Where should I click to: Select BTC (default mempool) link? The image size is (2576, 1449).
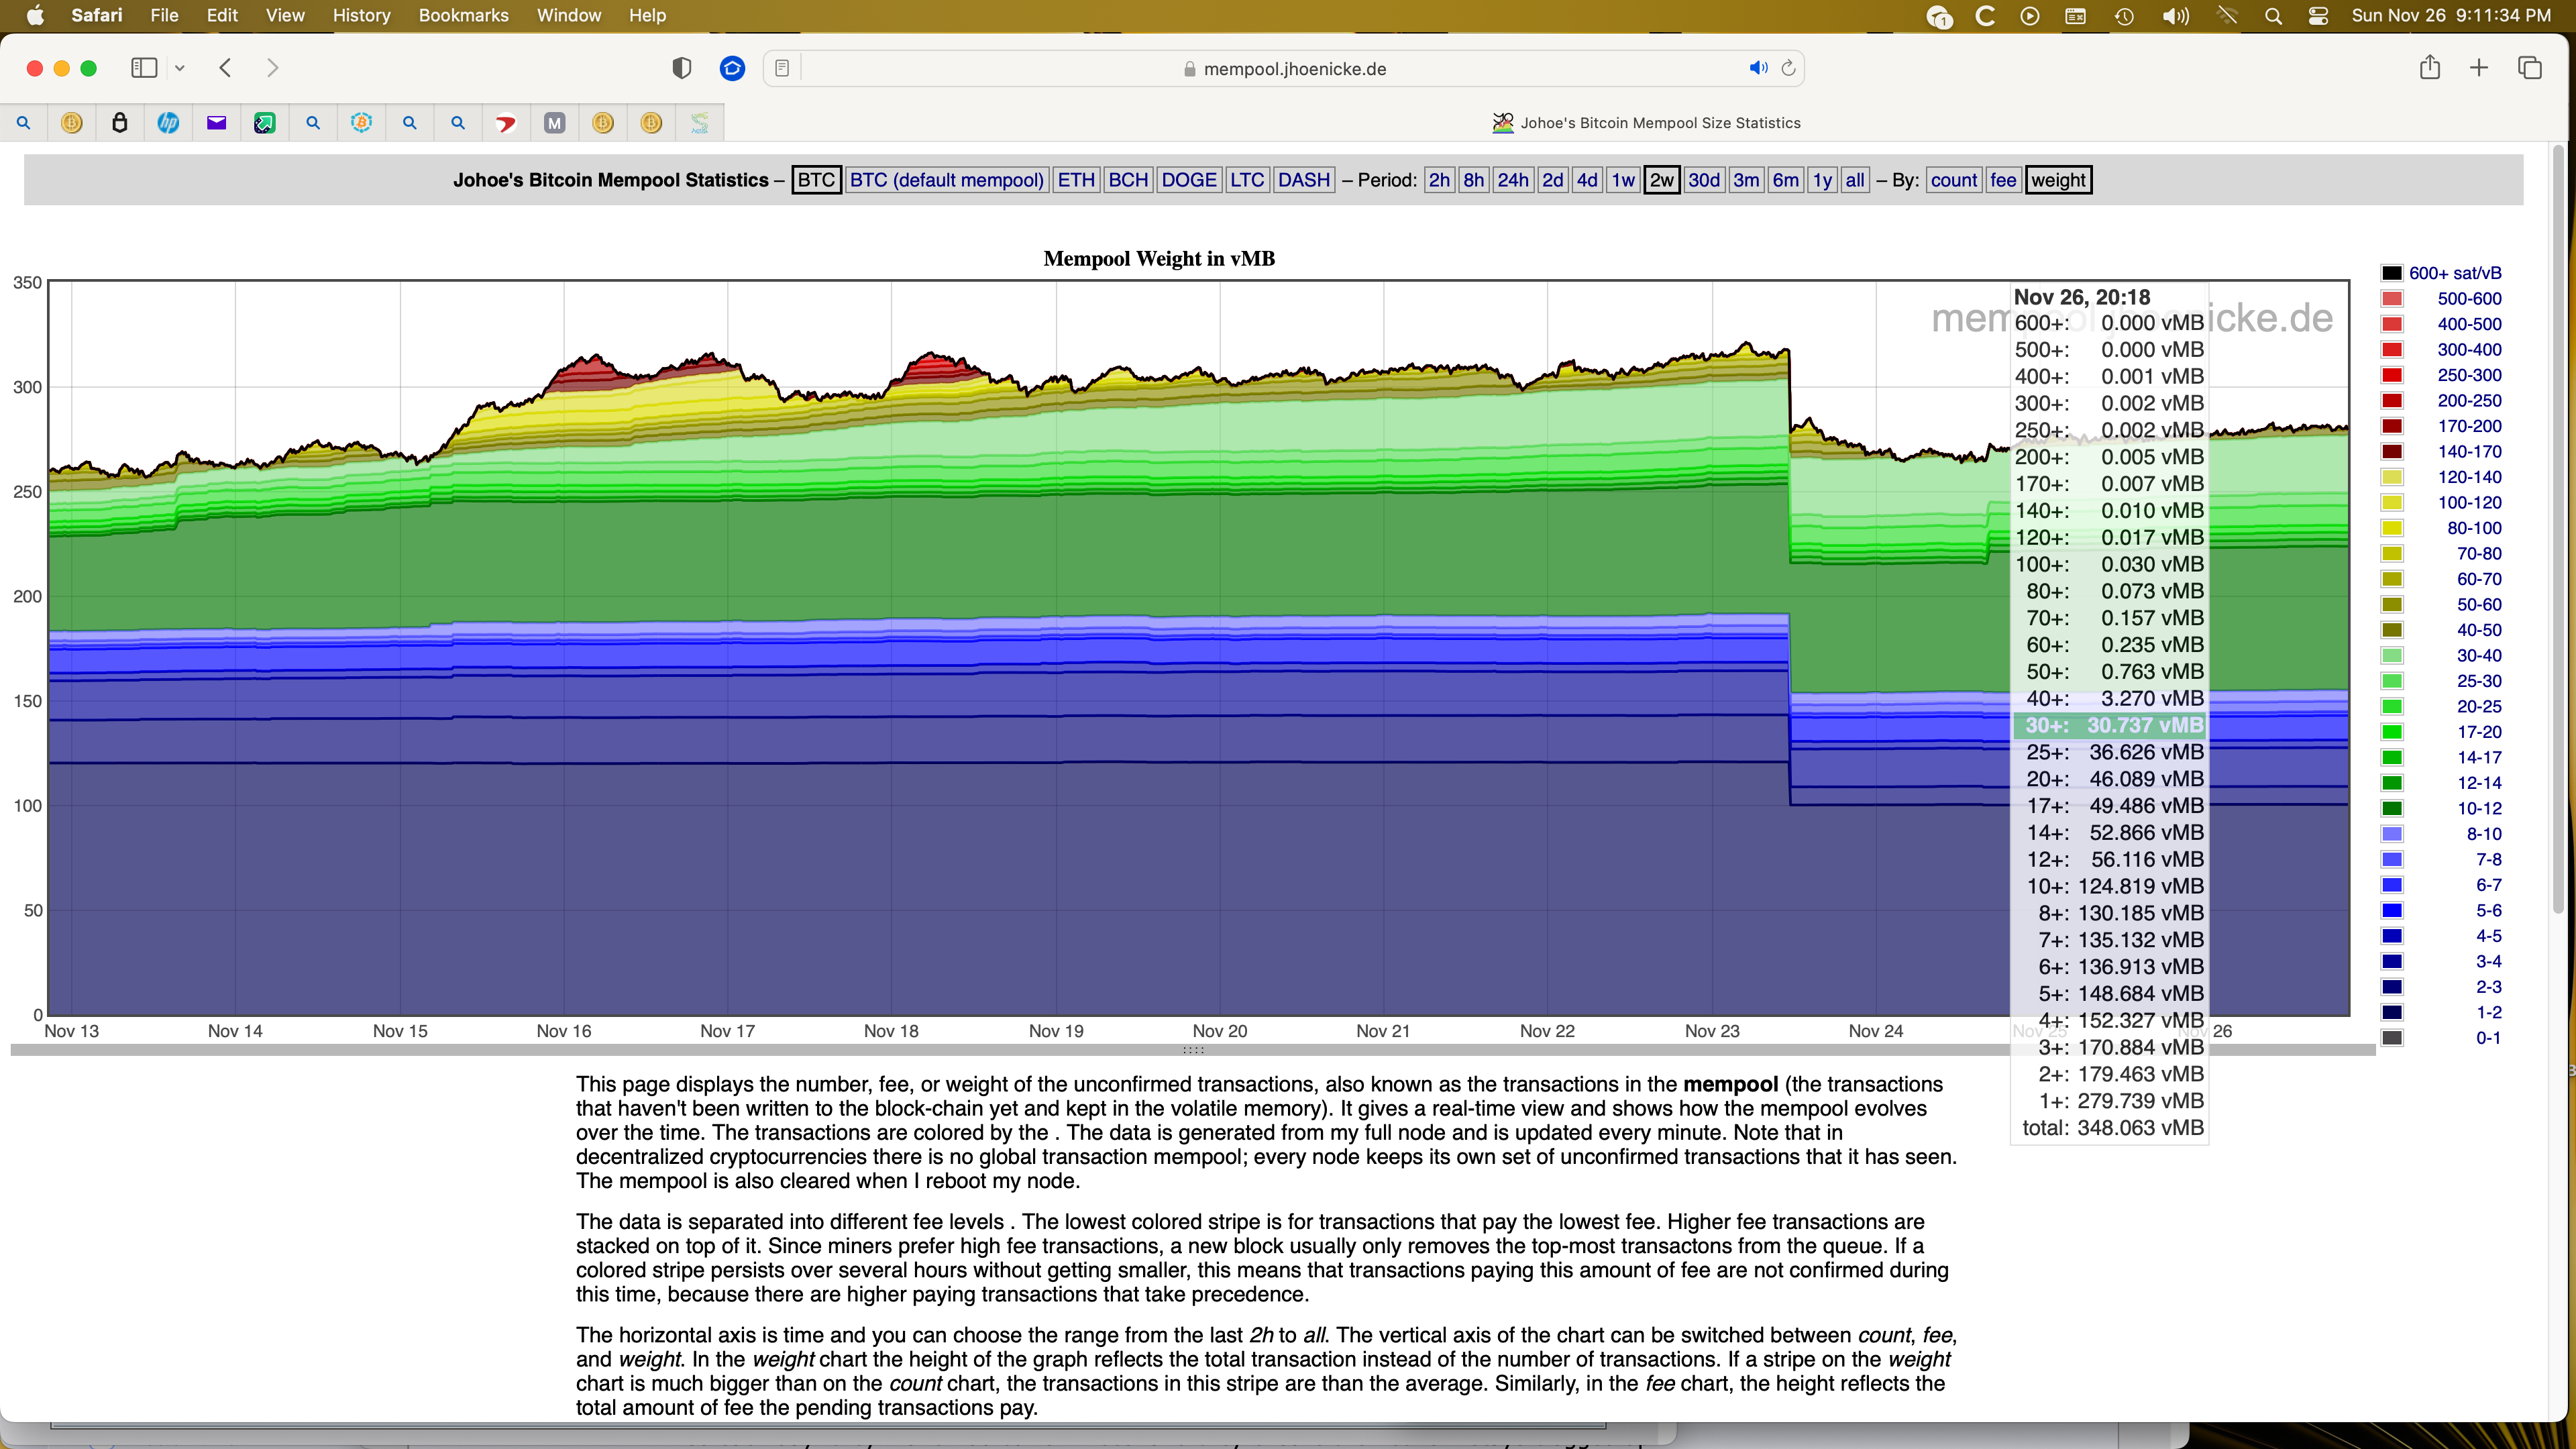point(946,180)
